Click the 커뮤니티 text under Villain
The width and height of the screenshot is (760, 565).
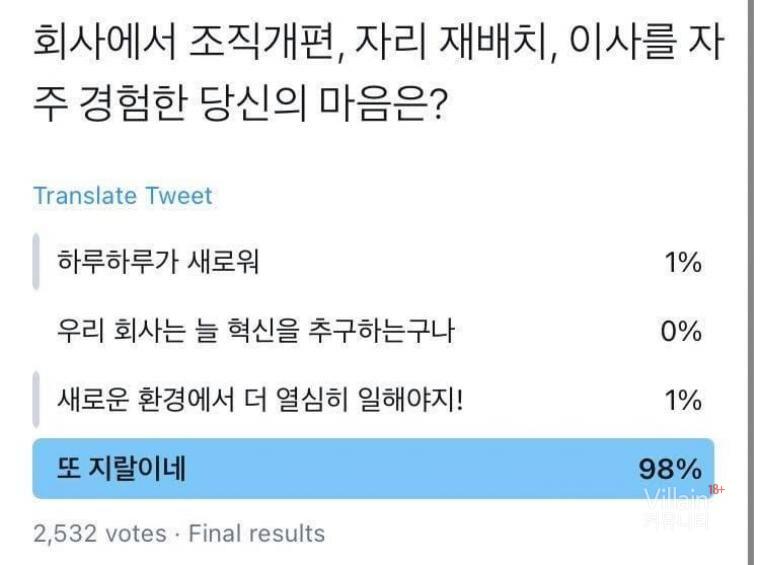click(677, 520)
